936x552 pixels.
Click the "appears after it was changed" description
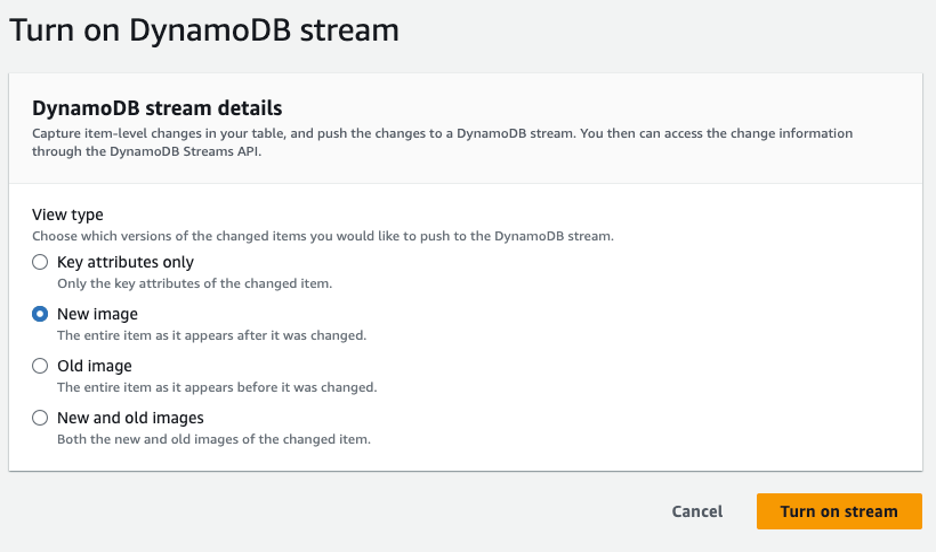click(x=211, y=335)
